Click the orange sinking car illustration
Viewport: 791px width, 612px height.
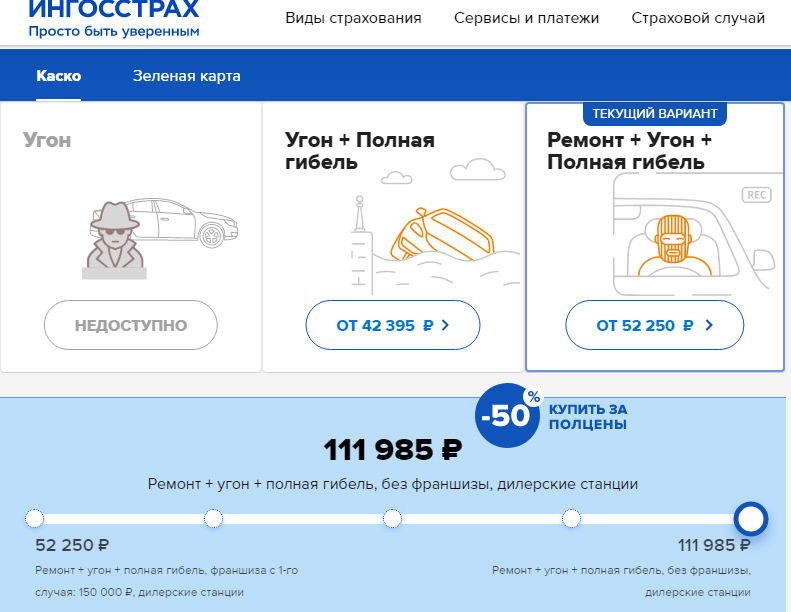click(441, 234)
